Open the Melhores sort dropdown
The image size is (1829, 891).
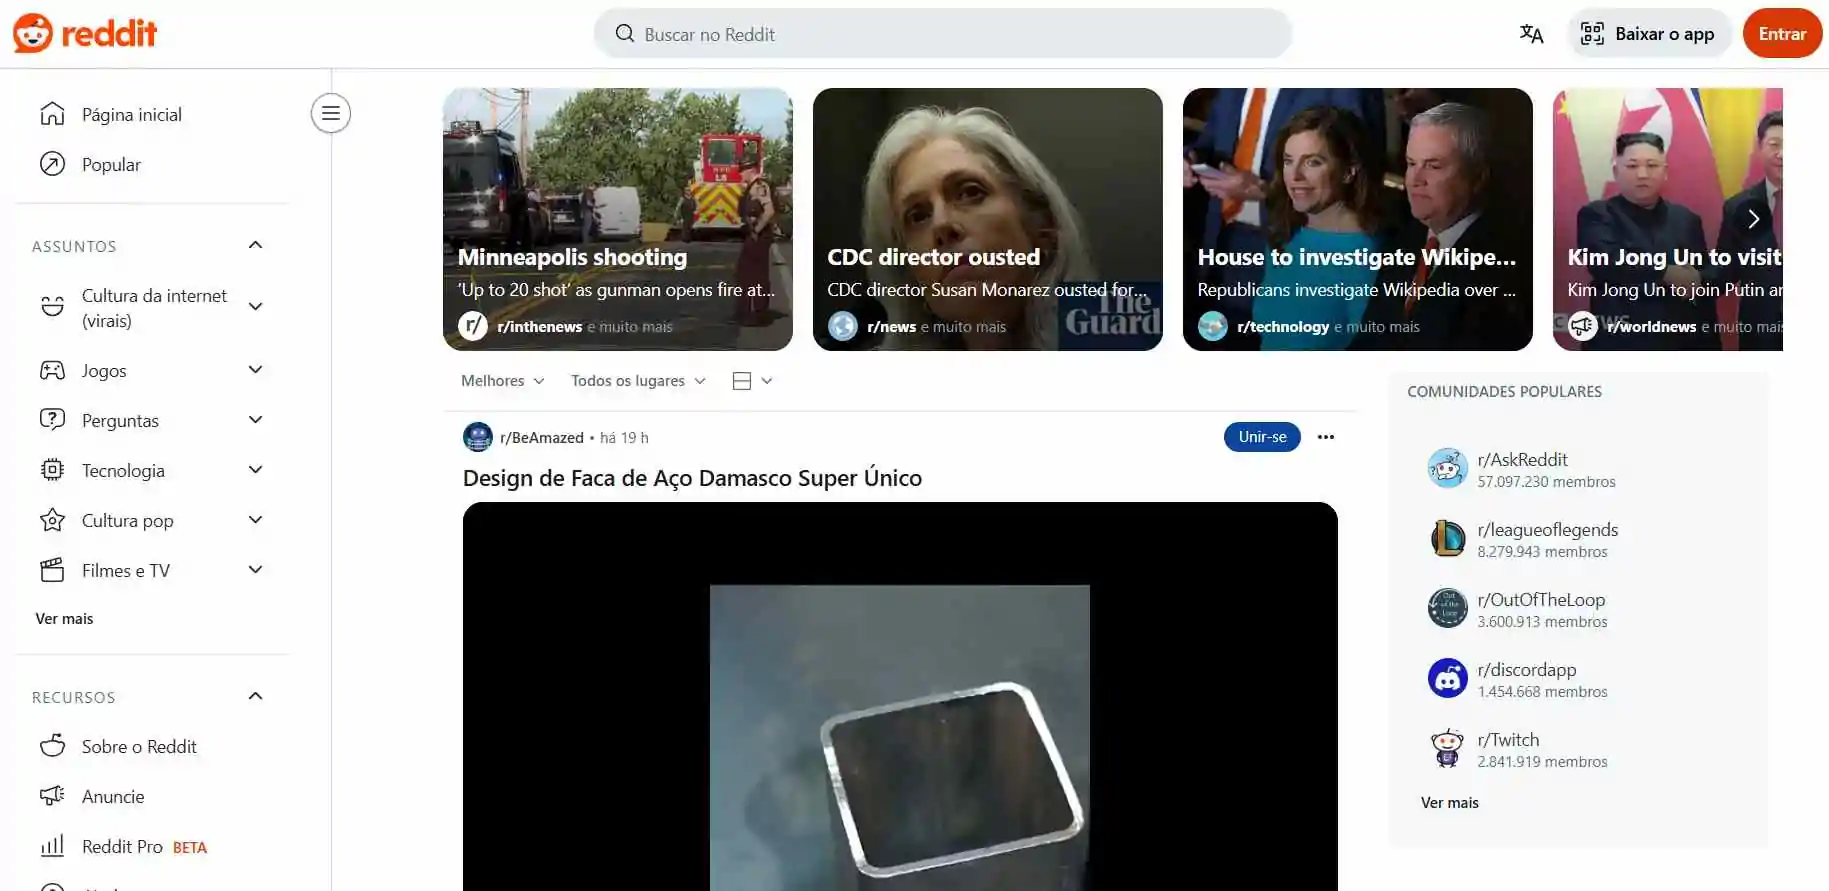pos(502,381)
